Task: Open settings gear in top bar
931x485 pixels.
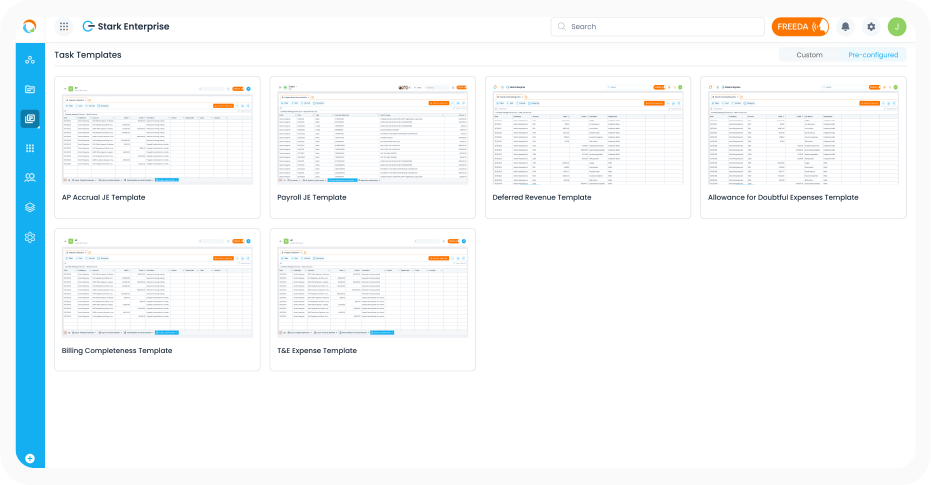Action: (x=871, y=27)
